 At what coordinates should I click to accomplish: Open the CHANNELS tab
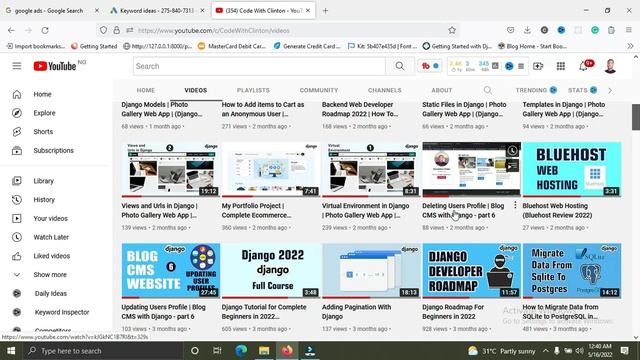pos(384,90)
